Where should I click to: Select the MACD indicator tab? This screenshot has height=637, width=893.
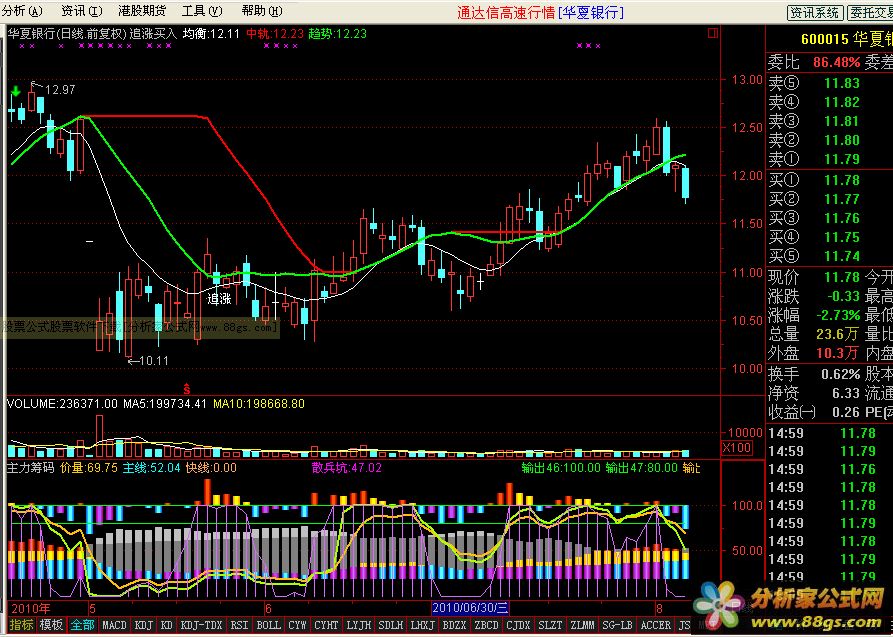pyautogui.click(x=114, y=625)
